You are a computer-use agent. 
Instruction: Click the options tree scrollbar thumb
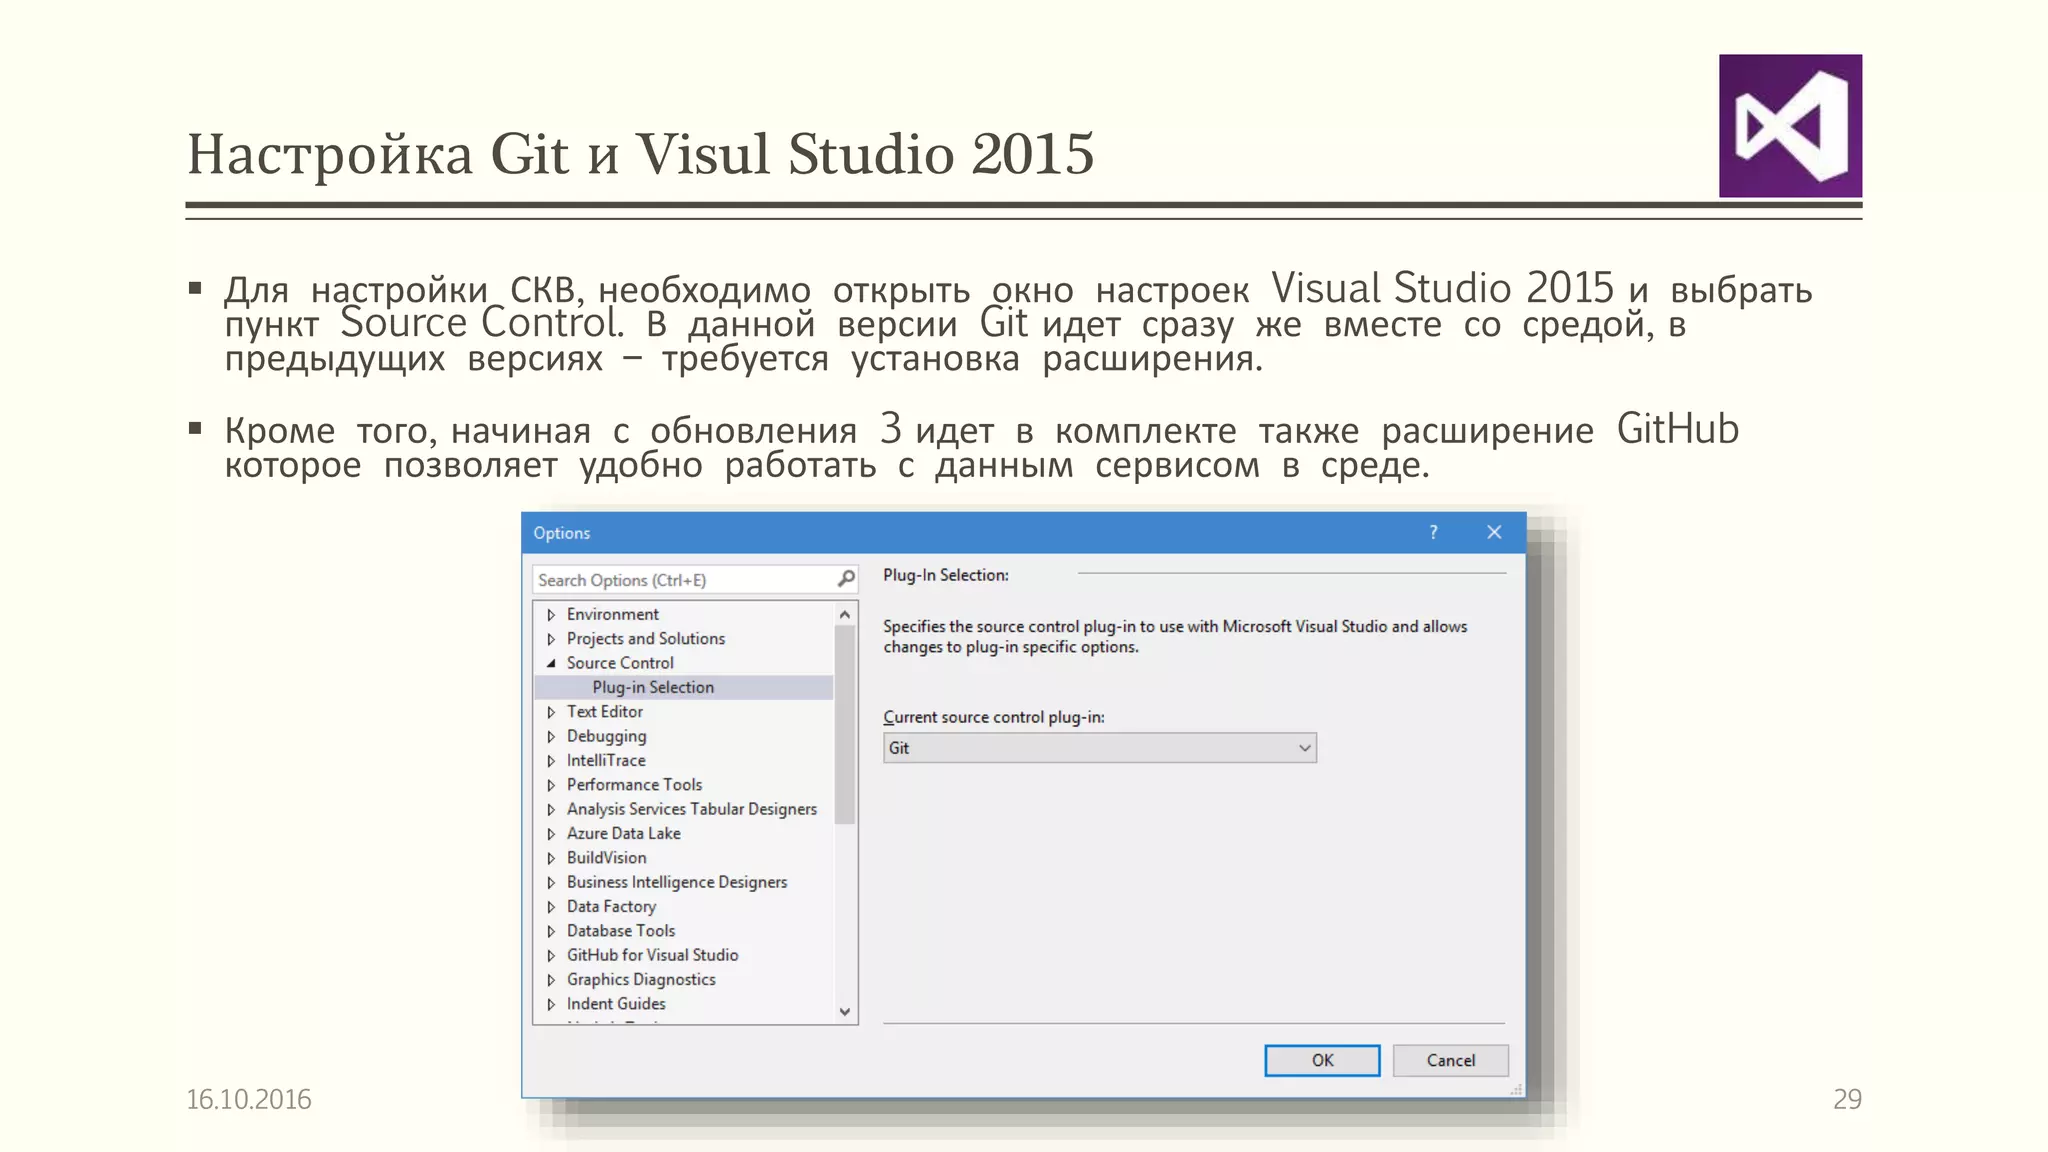pos(845,724)
